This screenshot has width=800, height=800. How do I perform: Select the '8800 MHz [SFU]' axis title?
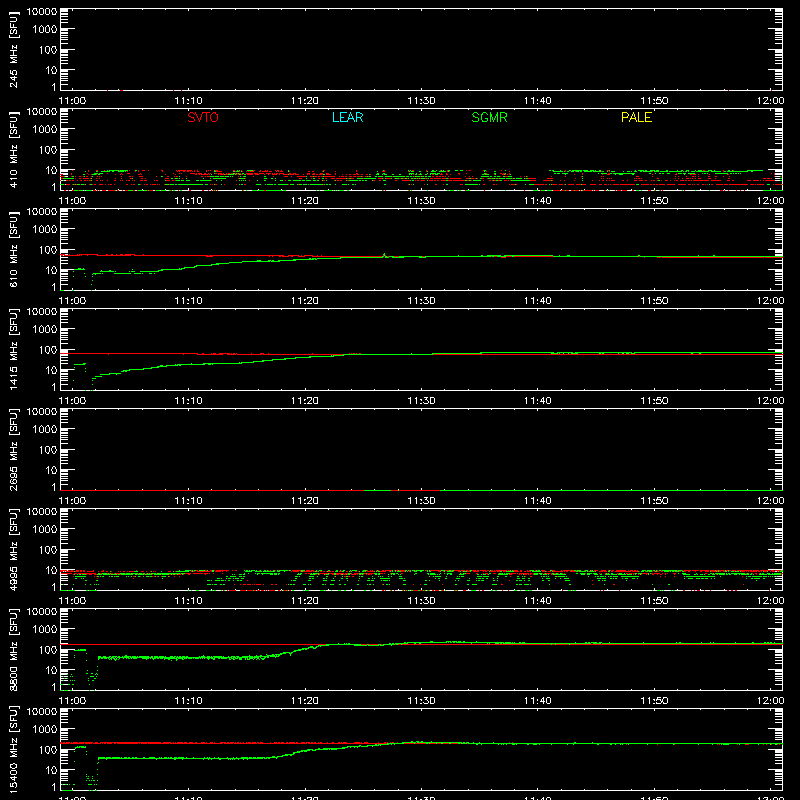pyautogui.click(x=14, y=649)
